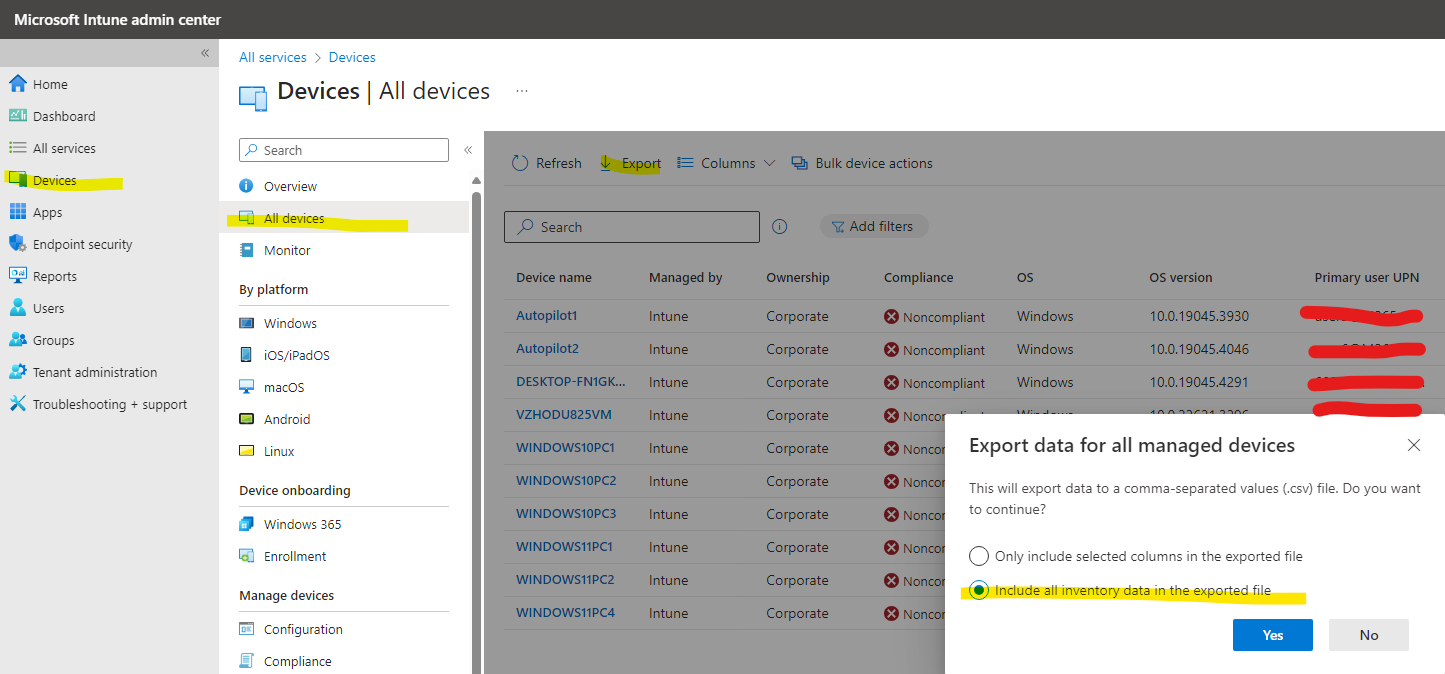The width and height of the screenshot is (1445, 674).
Task: Click the info icon beside device search
Action: 780,227
